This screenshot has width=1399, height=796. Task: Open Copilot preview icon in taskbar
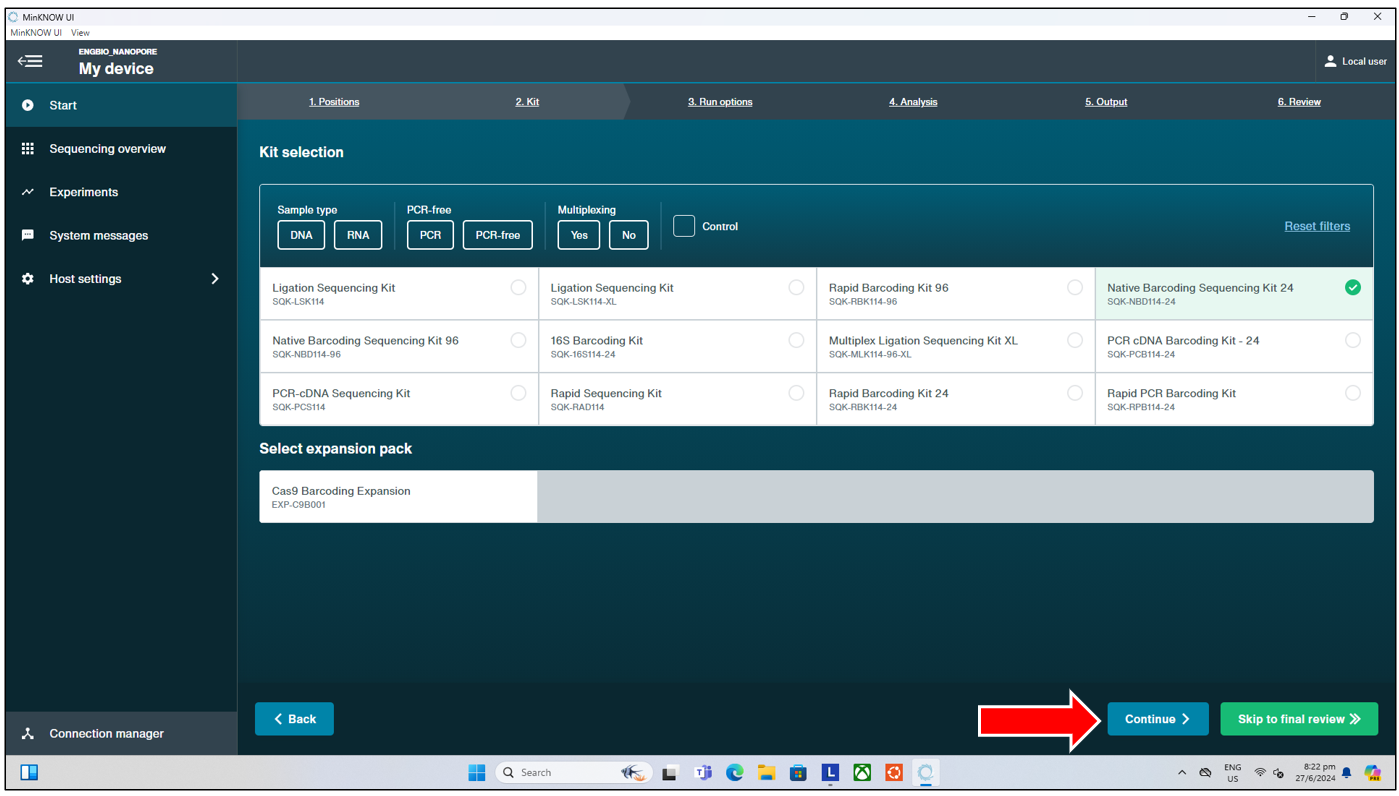(x=1373, y=773)
